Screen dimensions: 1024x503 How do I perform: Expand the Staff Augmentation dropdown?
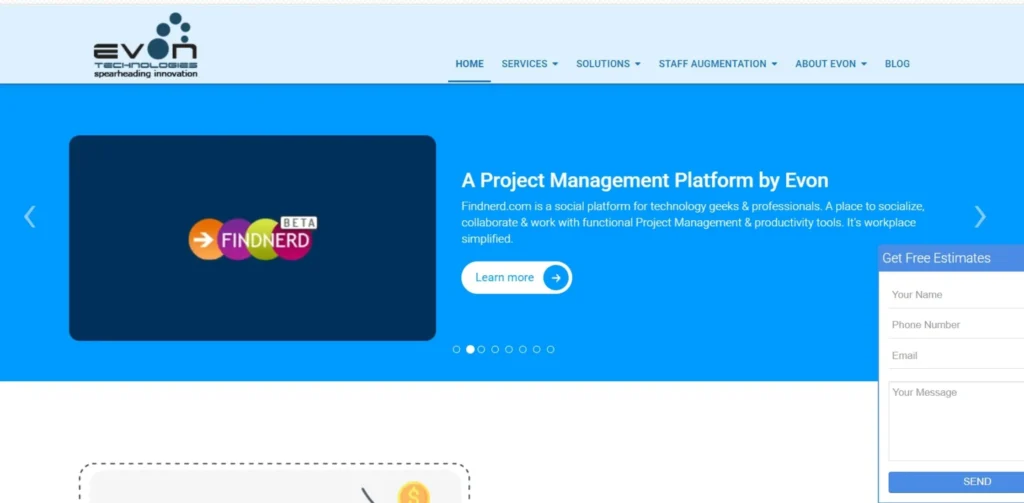pos(718,64)
